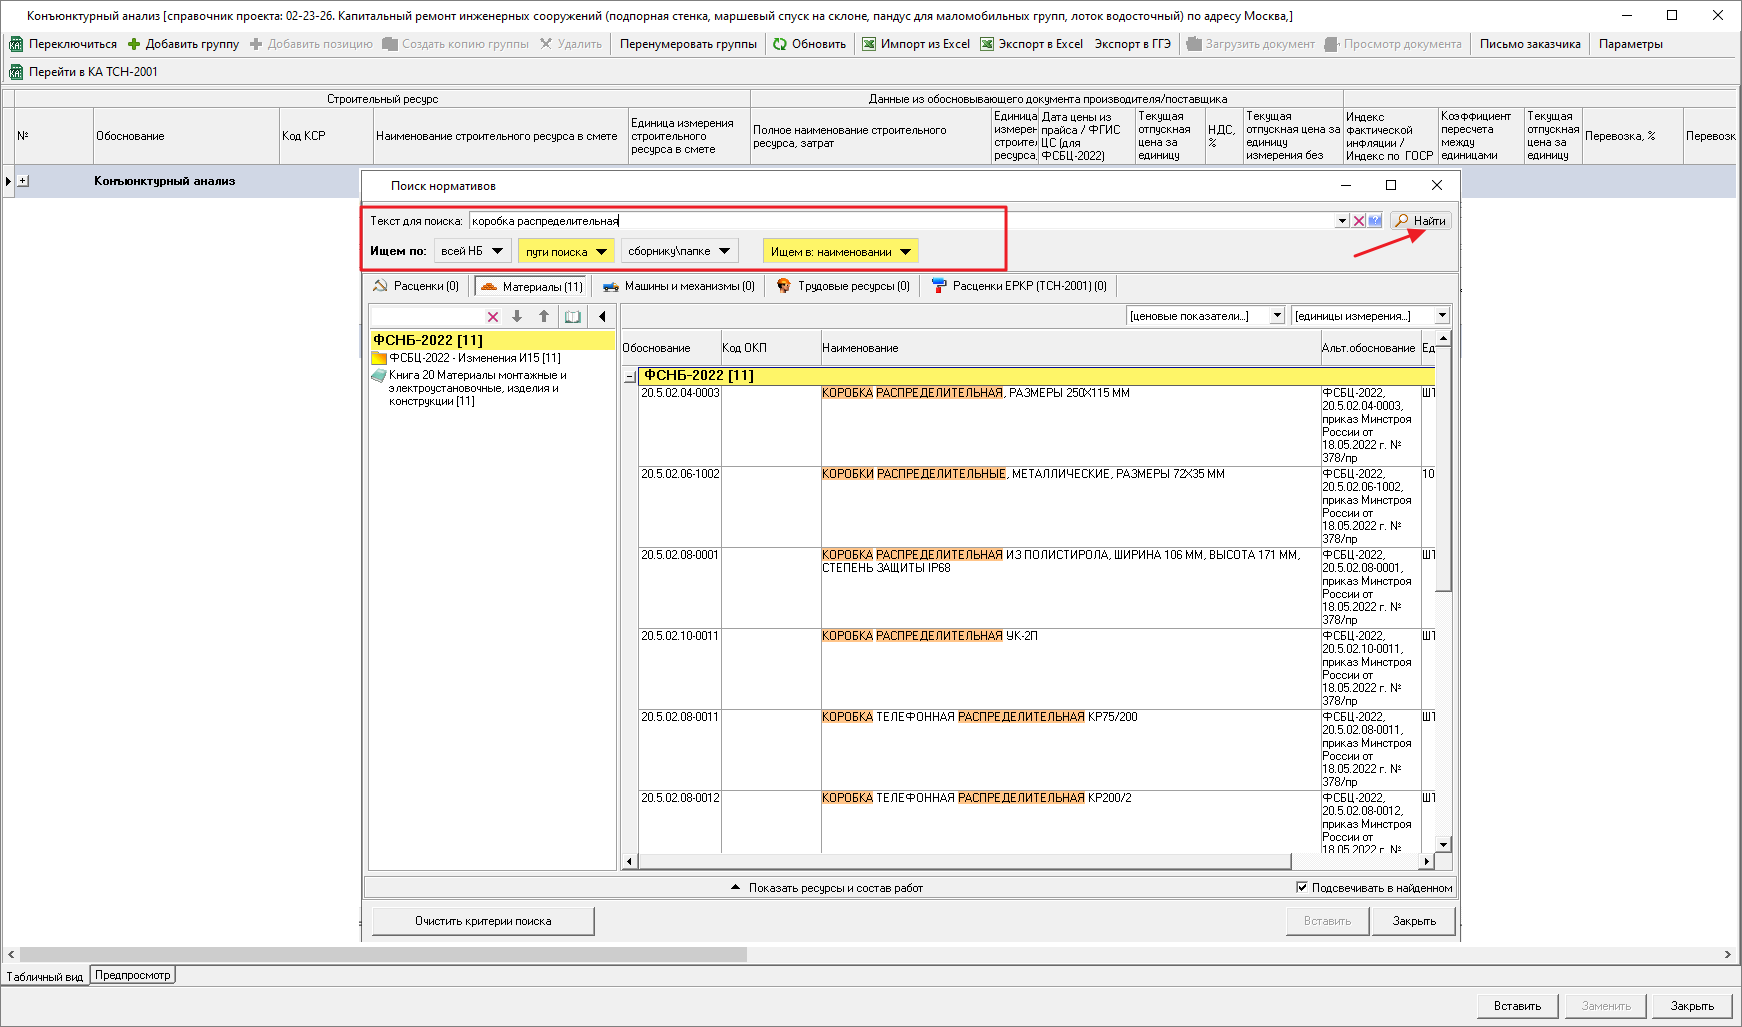
Task: Click in the Текст для поиска field
Action: (x=800, y=221)
